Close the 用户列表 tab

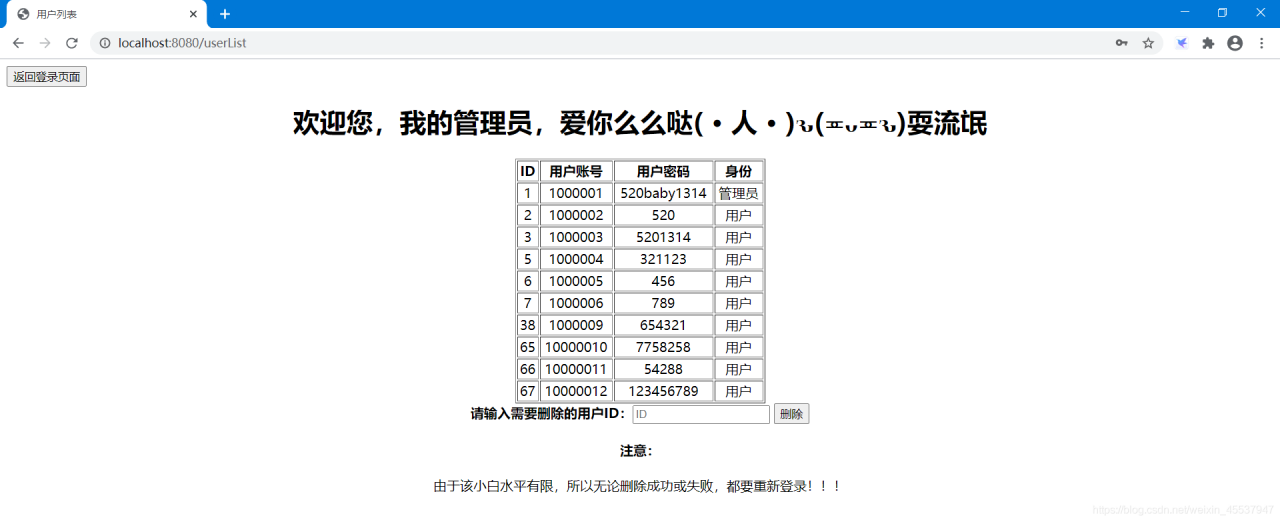pyautogui.click(x=192, y=14)
